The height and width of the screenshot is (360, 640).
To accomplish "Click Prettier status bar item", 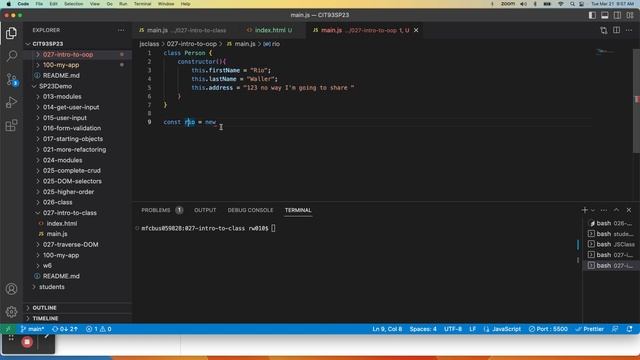I will [589, 329].
